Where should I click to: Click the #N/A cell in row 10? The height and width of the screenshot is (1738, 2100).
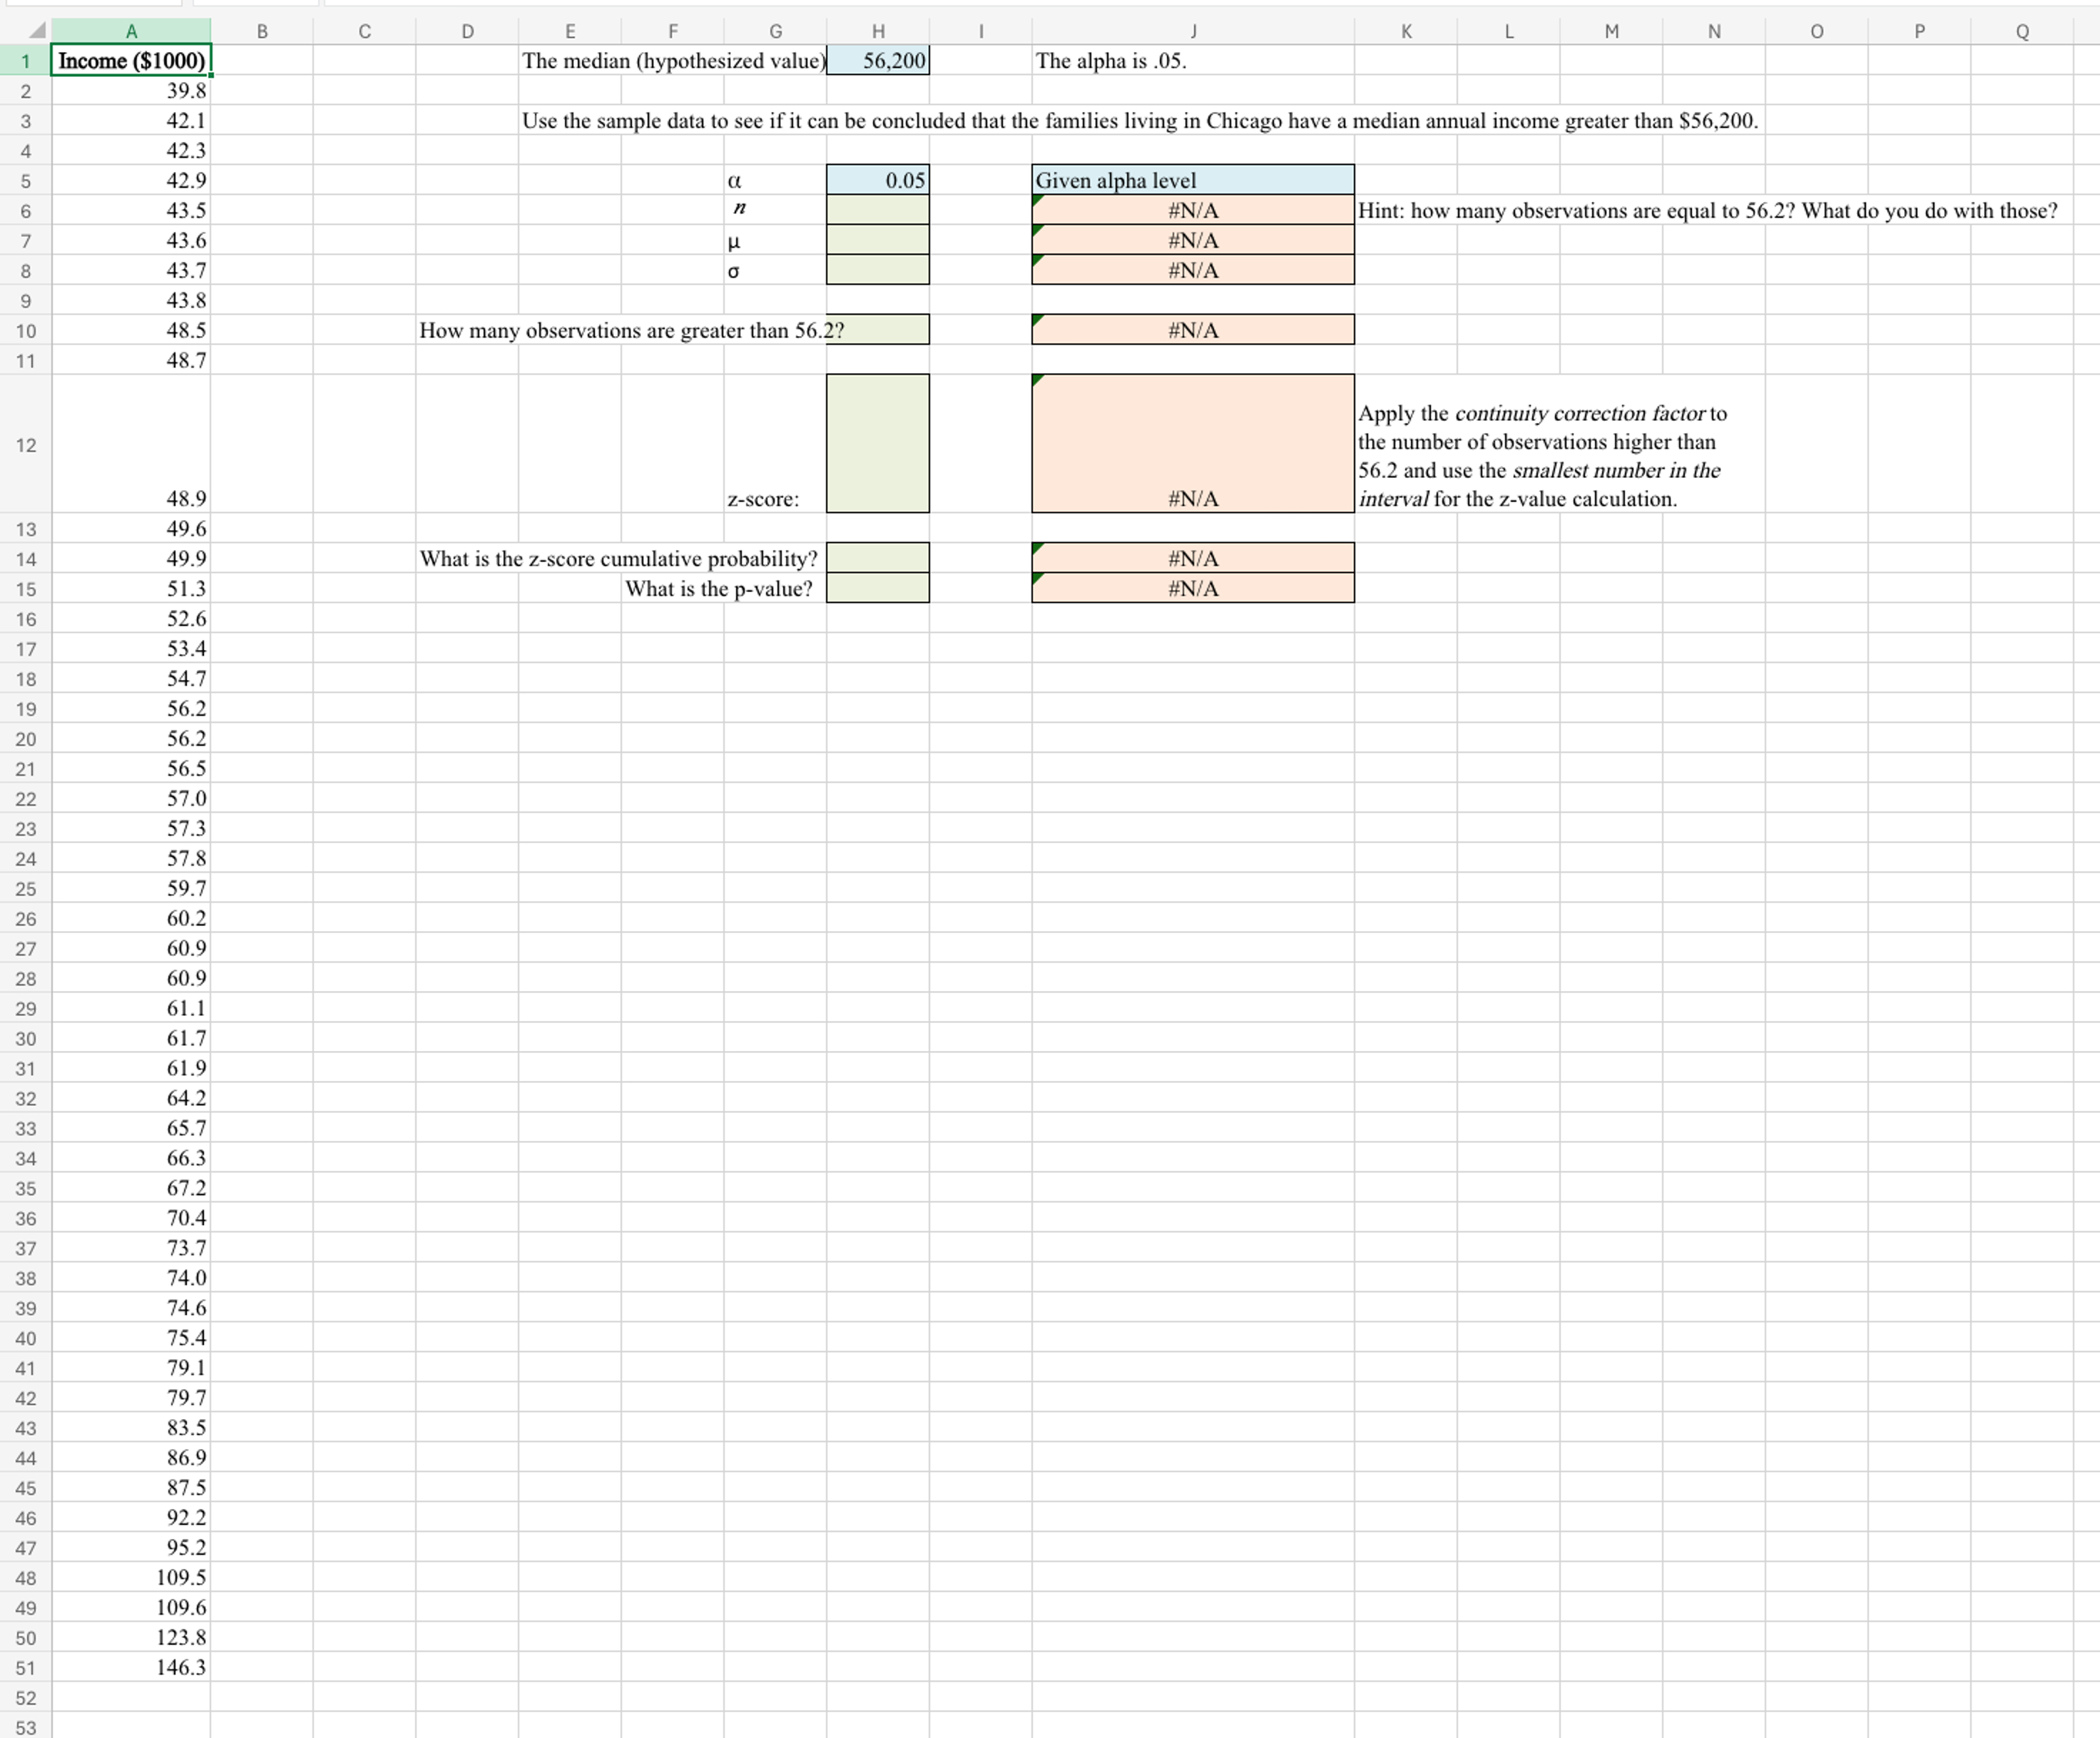pyautogui.click(x=1193, y=330)
